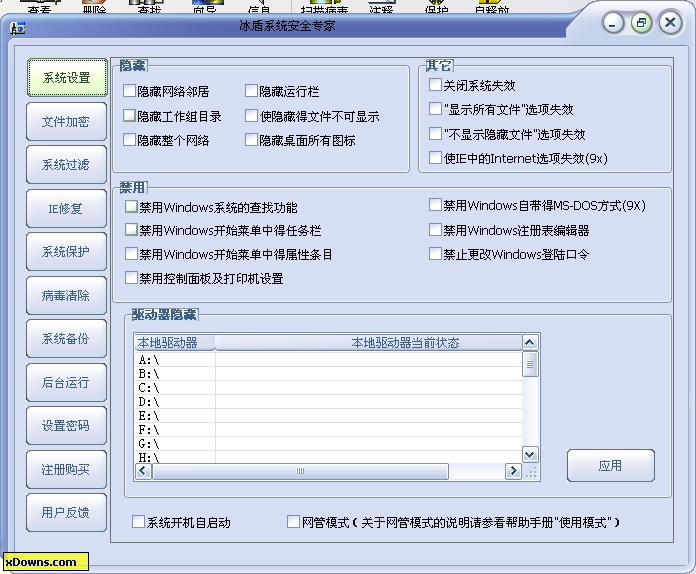Enable 使IE中的Internet选项失效(9x) checkbox
The height and width of the screenshot is (574, 696).
point(435,158)
